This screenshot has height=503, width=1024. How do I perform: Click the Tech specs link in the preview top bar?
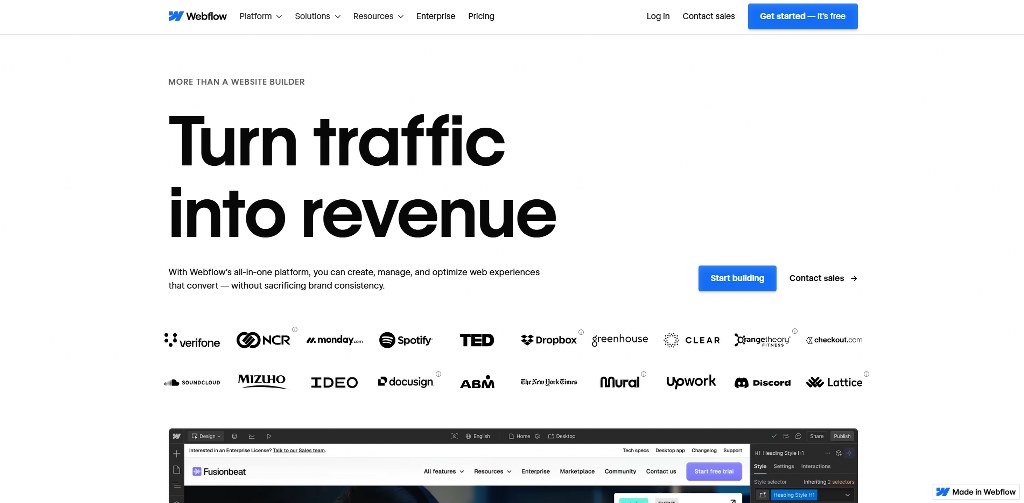coord(635,451)
